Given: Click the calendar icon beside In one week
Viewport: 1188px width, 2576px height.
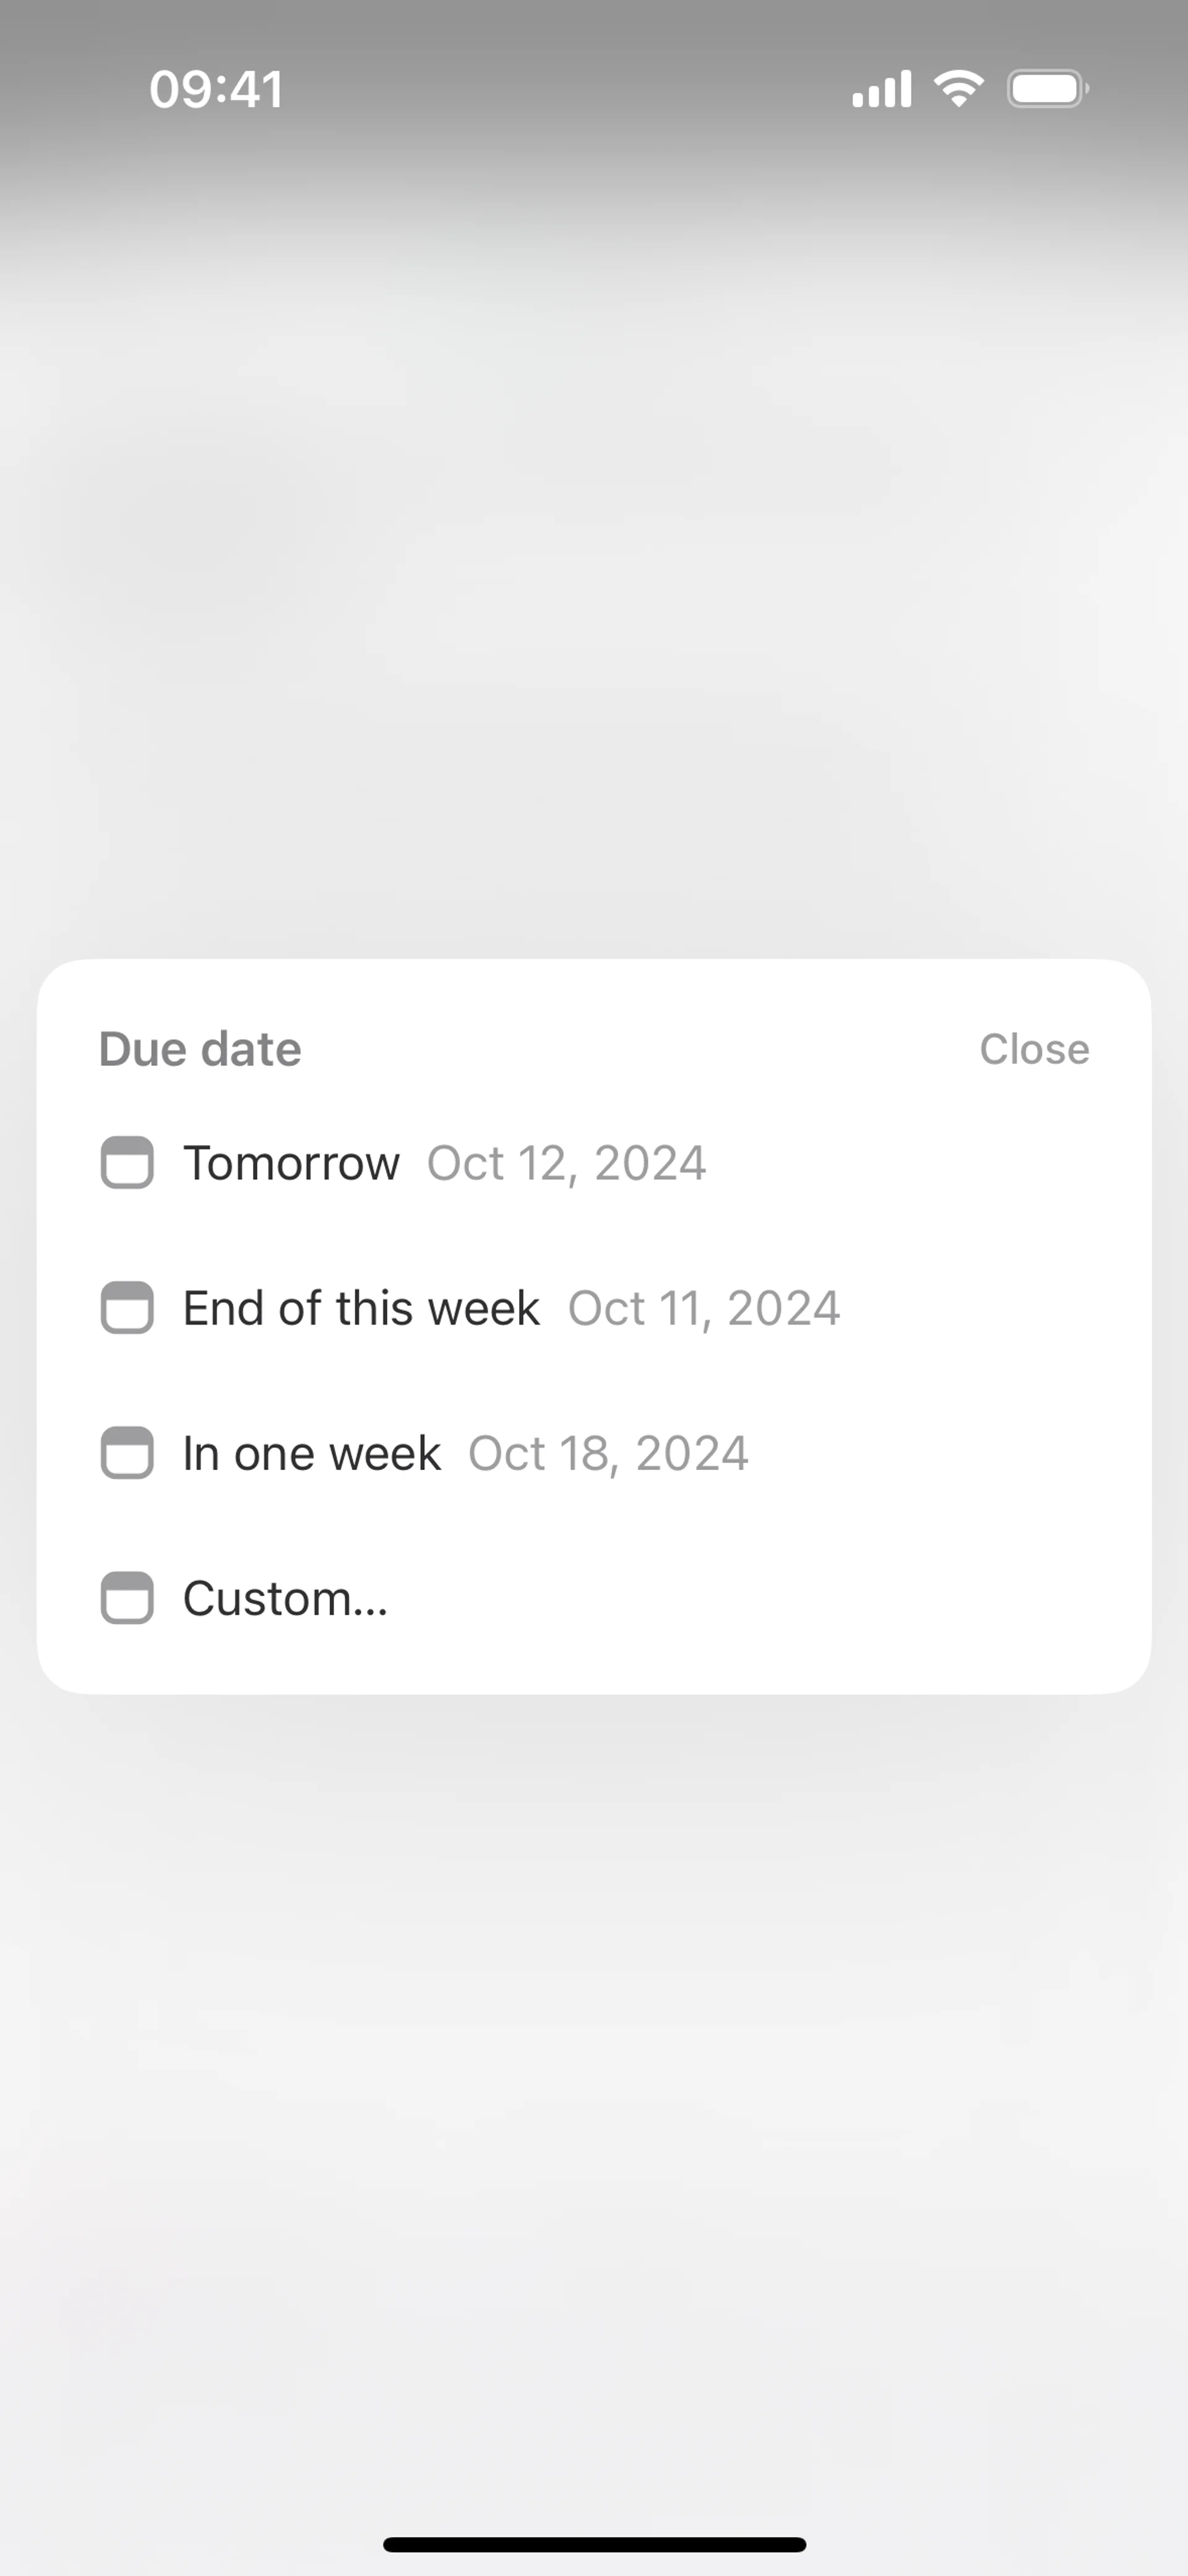Looking at the screenshot, I should pyautogui.click(x=127, y=1453).
